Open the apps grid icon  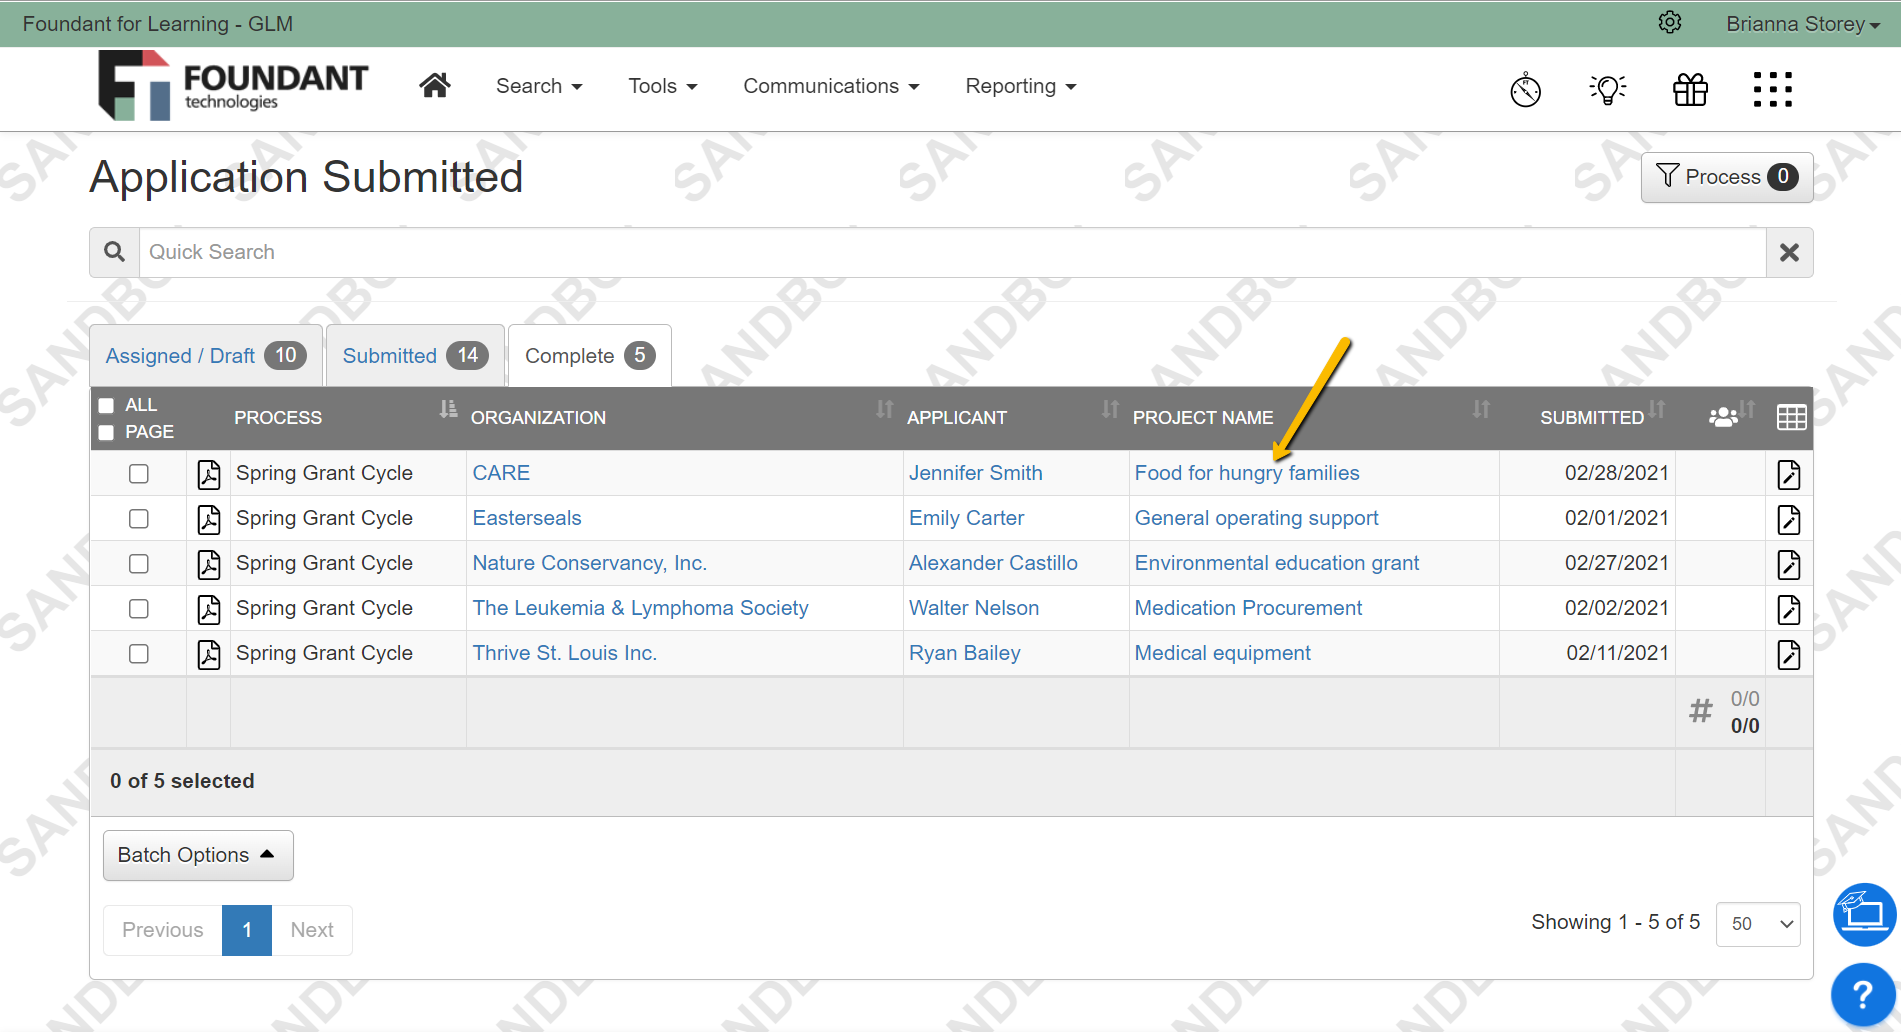[x=1772, y=89]
